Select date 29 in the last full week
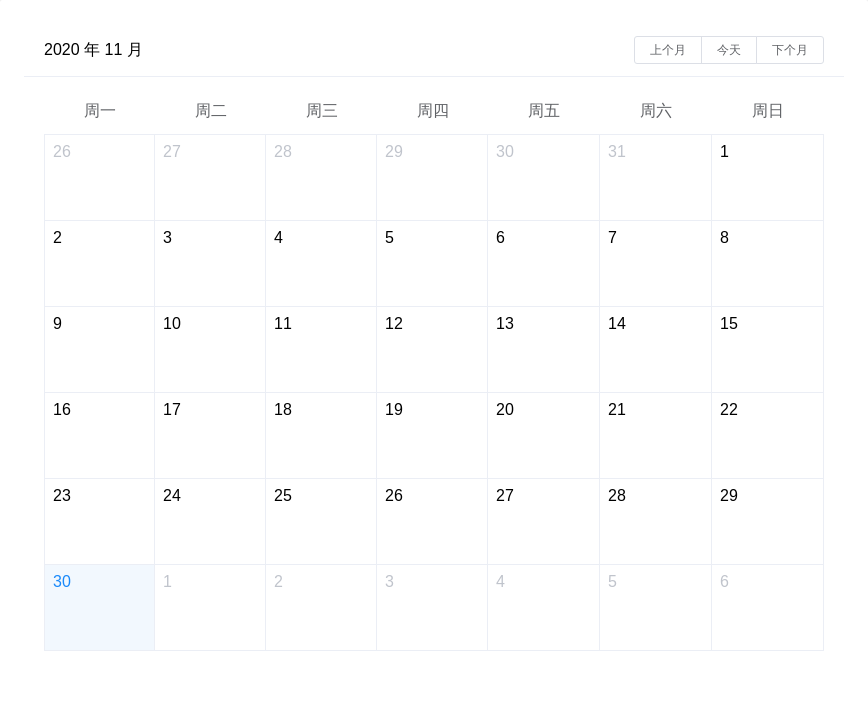This screenshot has width=868, height=710. 767,521
